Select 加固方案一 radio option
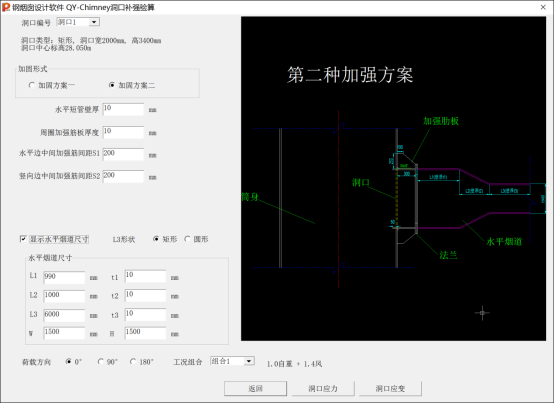This screenshot has width=555, height=404. (x=32, y=85)
